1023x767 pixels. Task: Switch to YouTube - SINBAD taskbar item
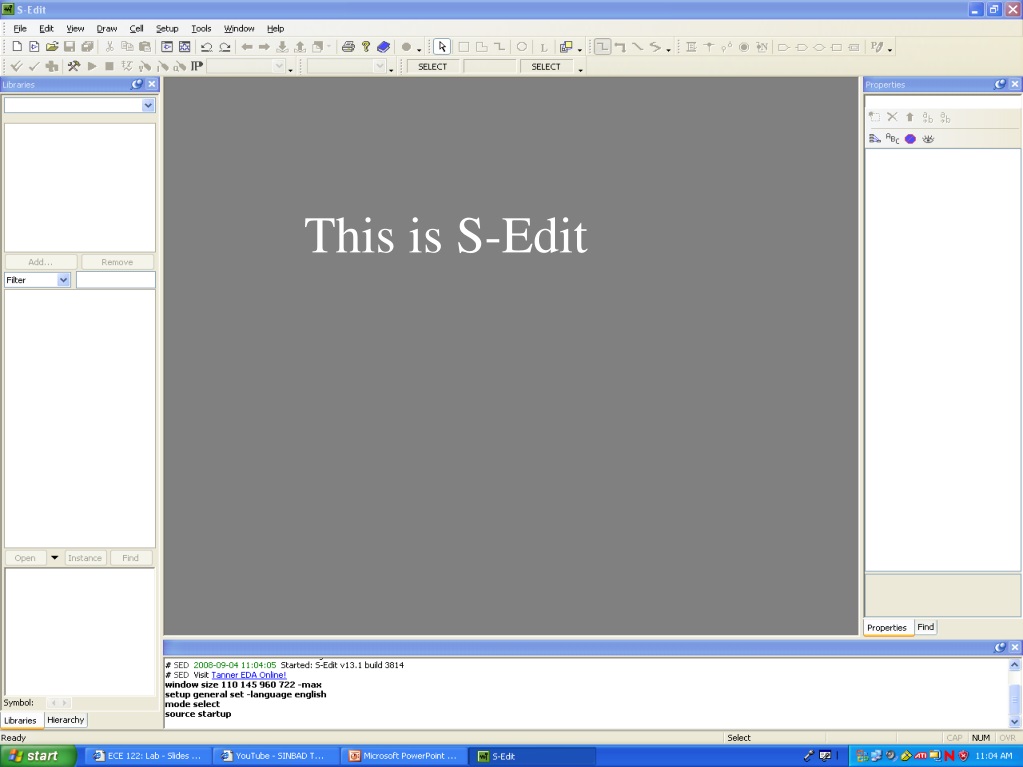[x=275, y=756]
